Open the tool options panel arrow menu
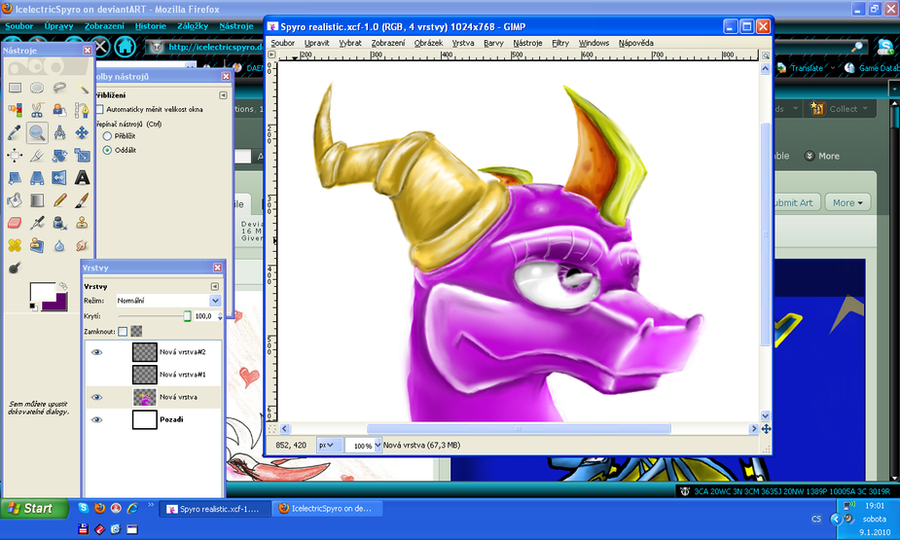The image size is (900, 540). (x=223, y=95)
